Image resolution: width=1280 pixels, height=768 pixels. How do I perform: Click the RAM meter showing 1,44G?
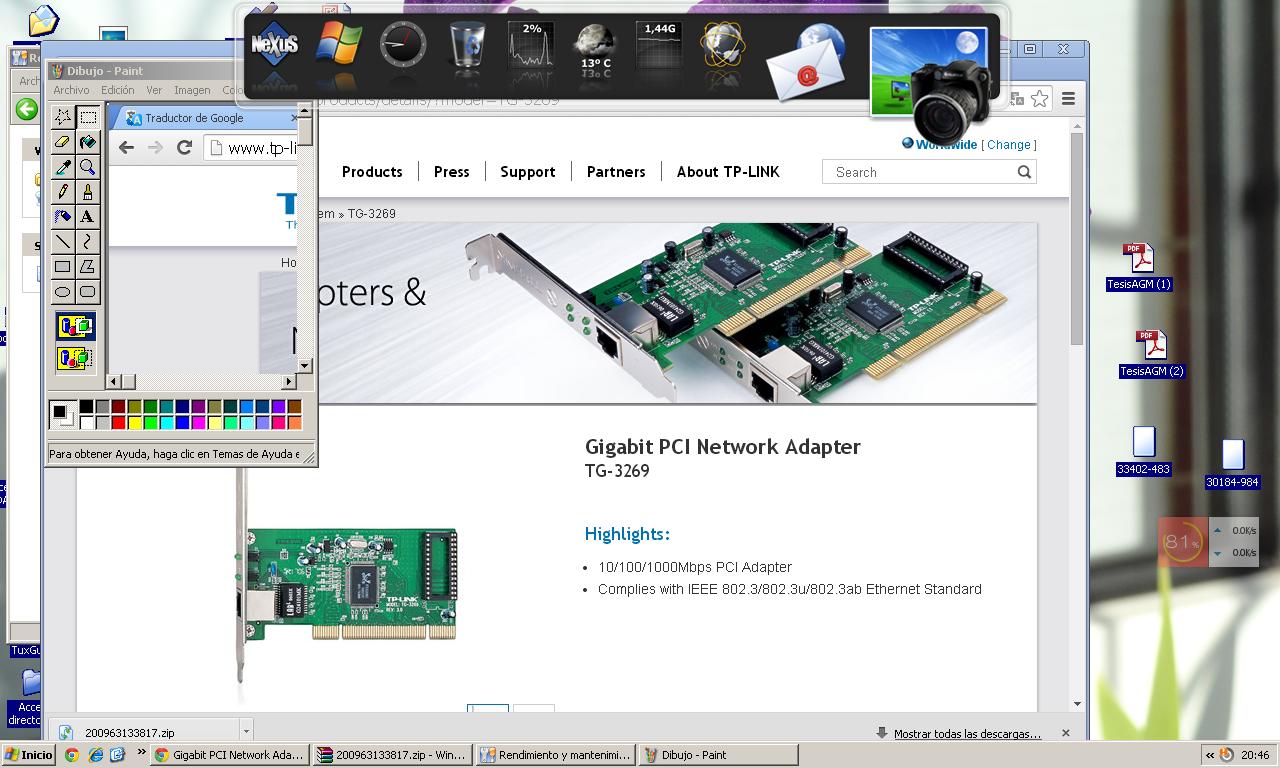pyautogui.click(x=660, y=45)
